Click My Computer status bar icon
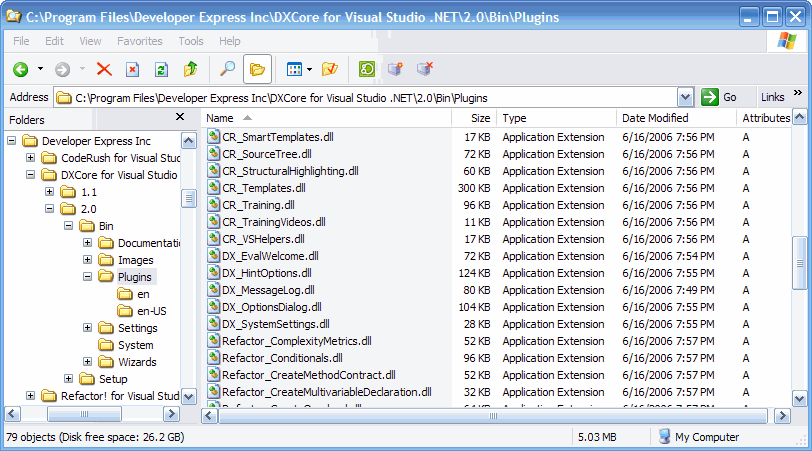This screenshot has height=451, width=812. coord(664,437)
